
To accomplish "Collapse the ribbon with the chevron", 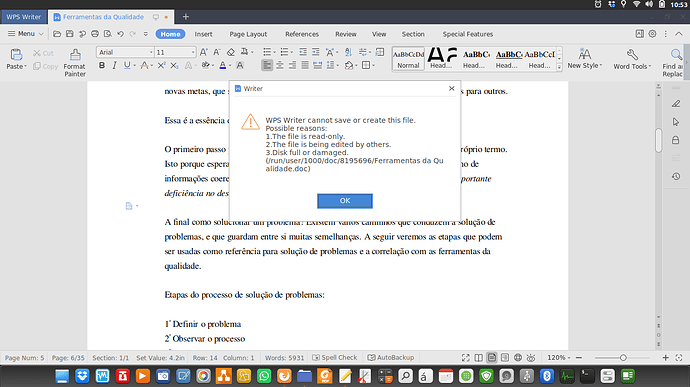I will (679, 34).
